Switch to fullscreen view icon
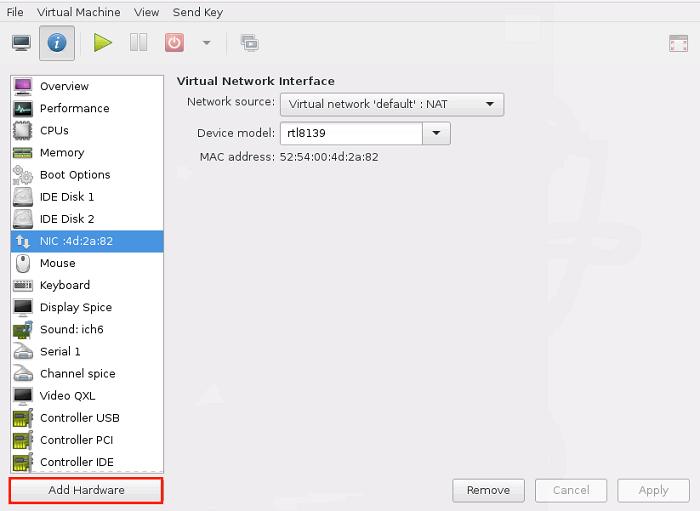The height and width of the screenshot is (511, 700). tap(678, 44)
